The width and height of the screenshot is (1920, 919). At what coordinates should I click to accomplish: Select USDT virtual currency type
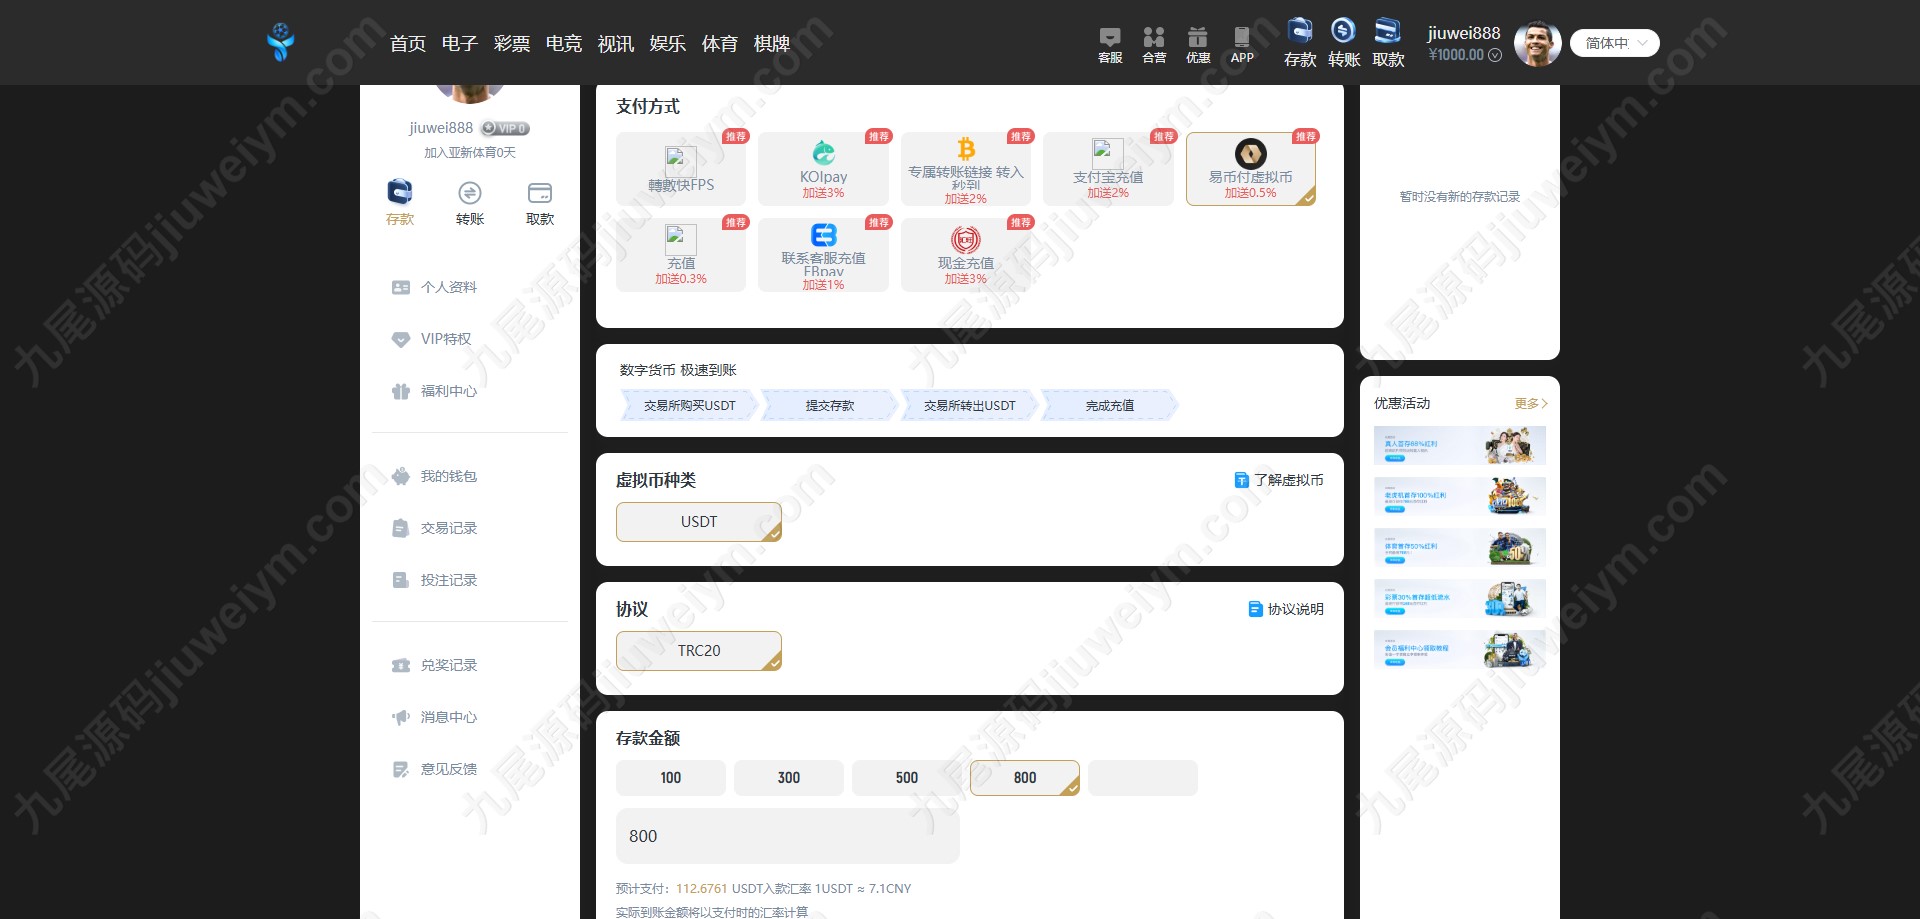tap(699, 522)
